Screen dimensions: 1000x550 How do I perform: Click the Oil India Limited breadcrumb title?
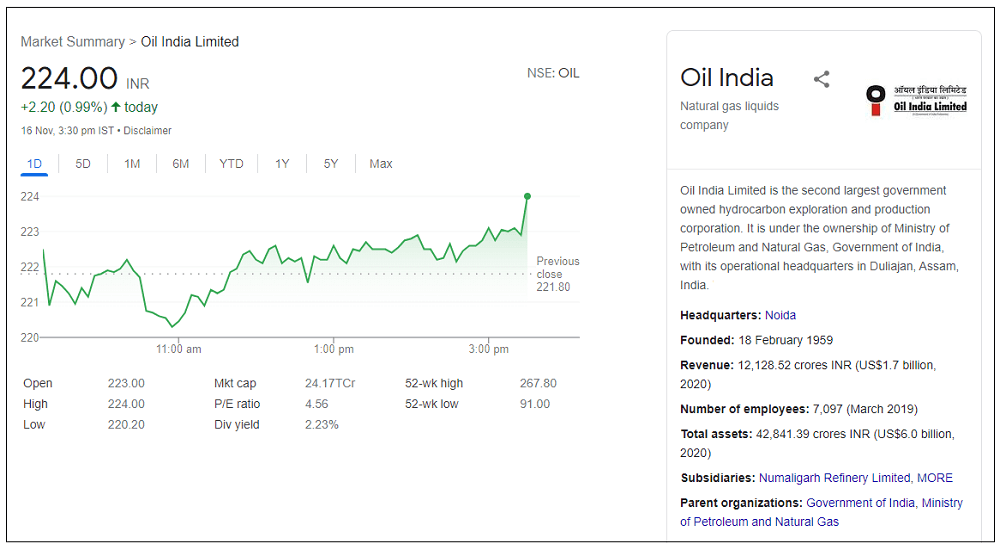(x=189, y=41)
